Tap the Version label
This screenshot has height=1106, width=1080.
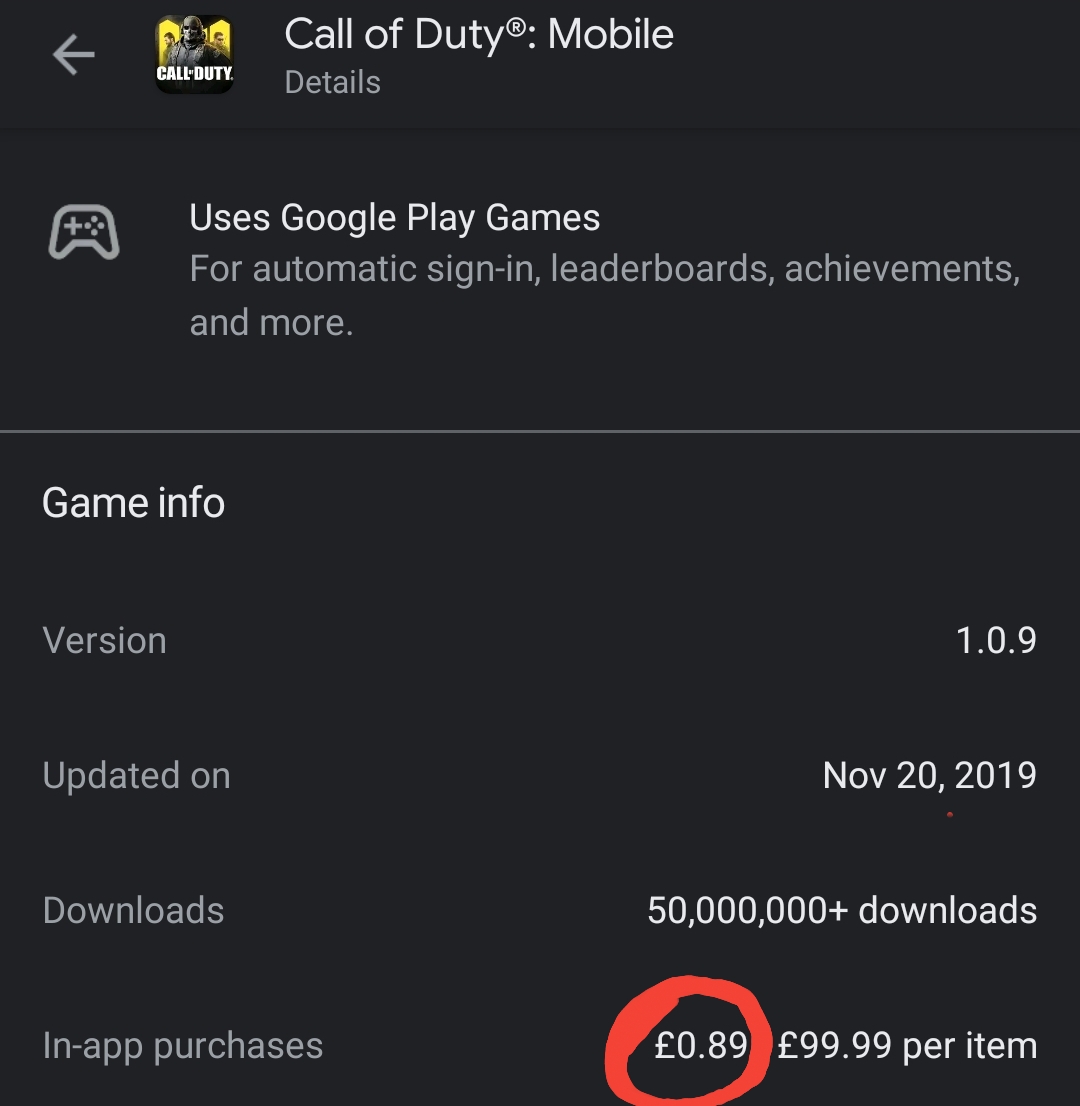[104, 640]
